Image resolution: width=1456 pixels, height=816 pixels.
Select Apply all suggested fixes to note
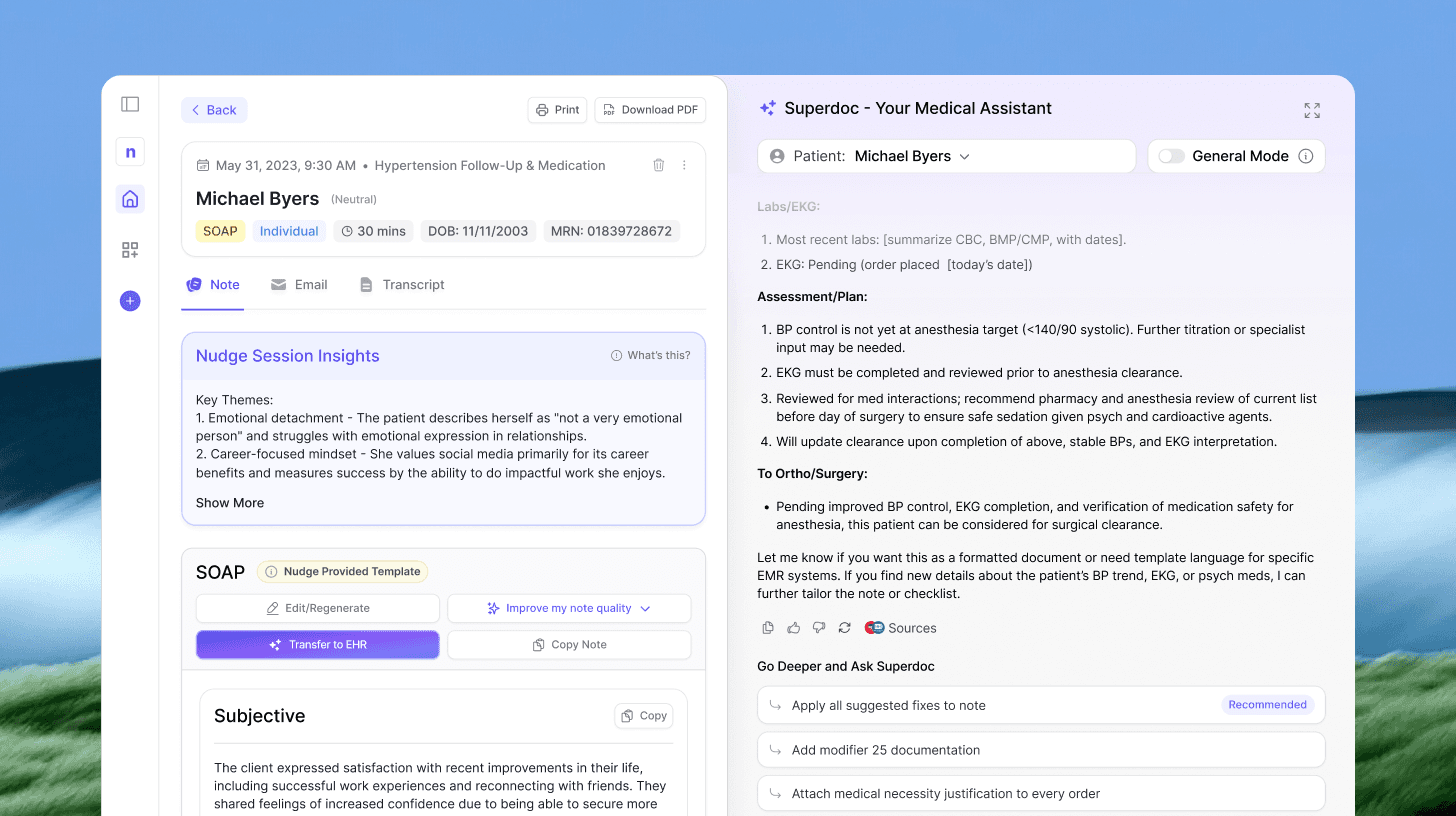tap(1041, 705)
